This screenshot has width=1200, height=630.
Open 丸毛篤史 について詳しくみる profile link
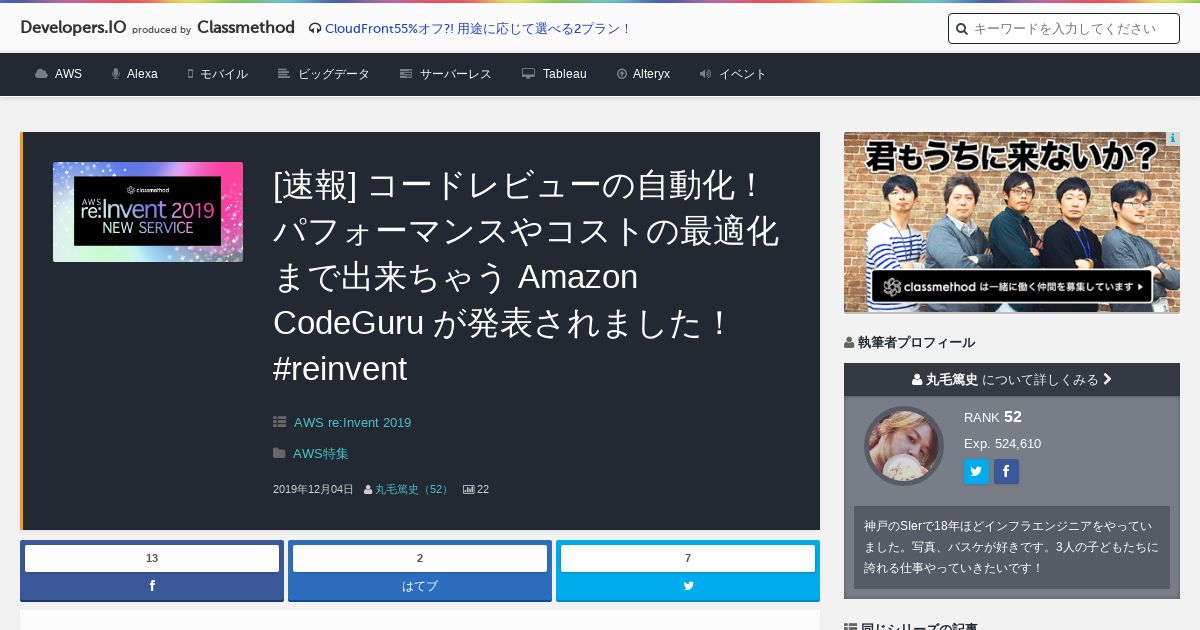tap(1012, 379)
